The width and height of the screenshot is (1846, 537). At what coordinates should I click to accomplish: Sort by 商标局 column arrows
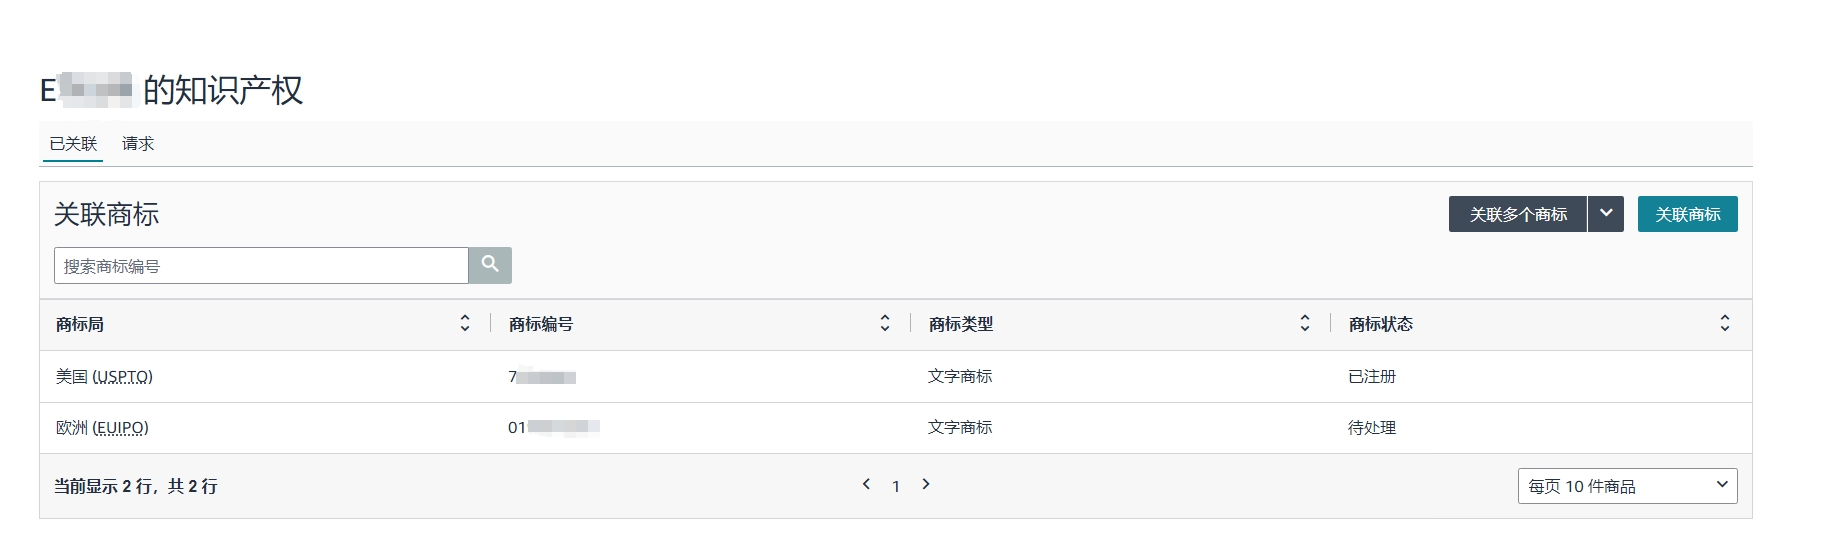coord(465,323)
